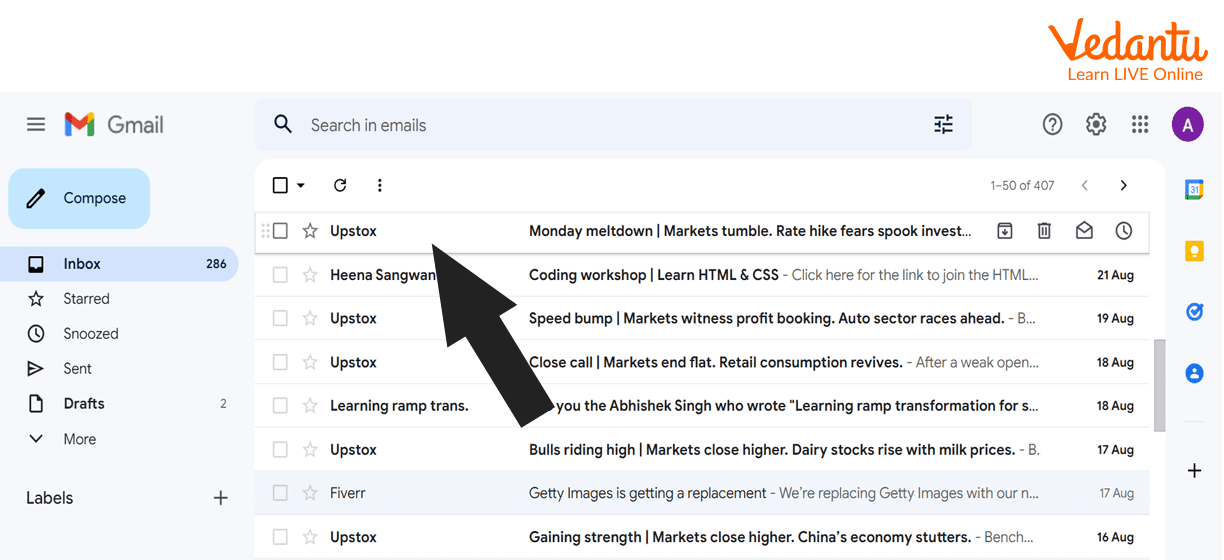This screenshot has height=560, width=1224.
Task: Snooze the Monday meltdown email
Action: coord(1124,231)
